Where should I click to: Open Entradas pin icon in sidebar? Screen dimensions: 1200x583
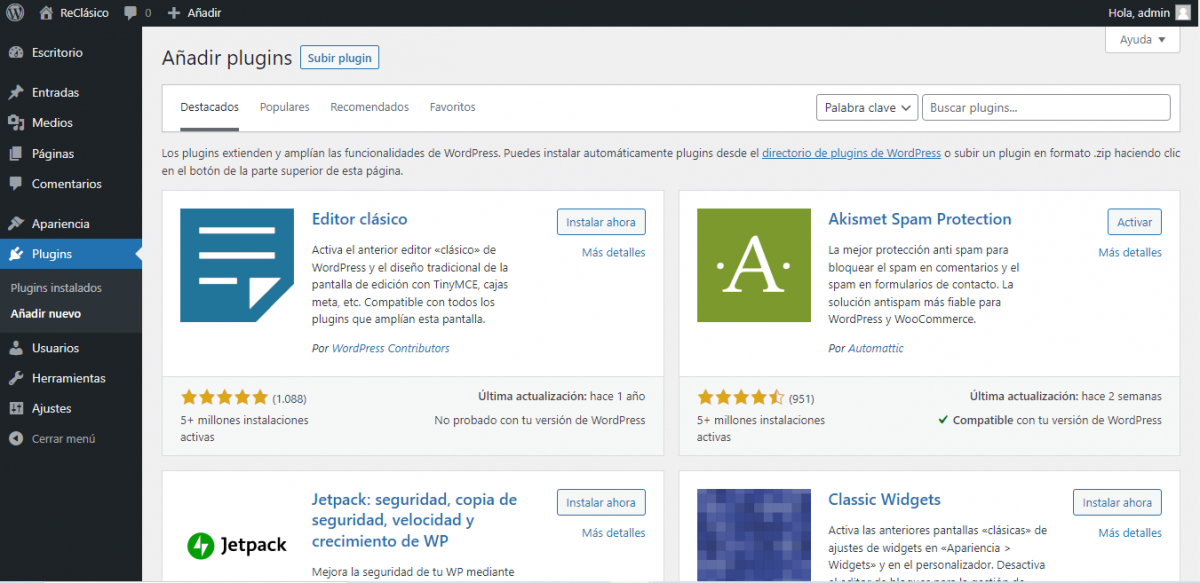click(x=16, y=92)
